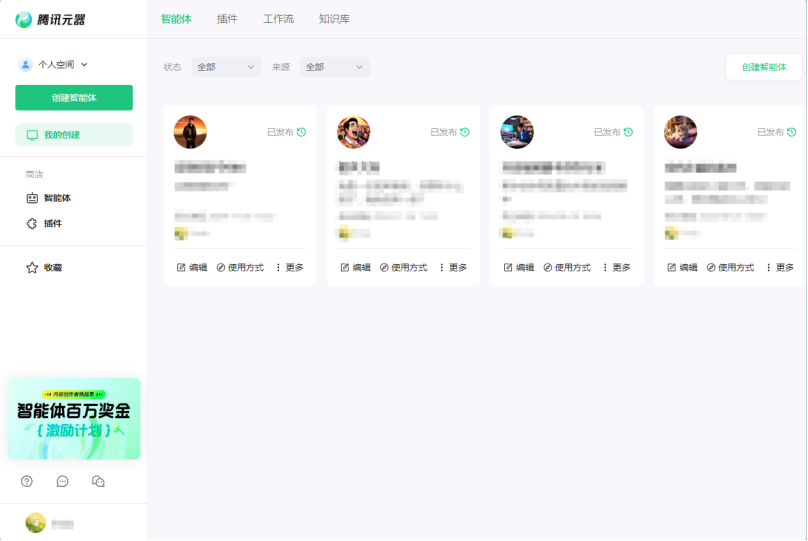This screenshot has height=541, width=808.
Task: Open the 工作流 tab
Action: tap(278, 19)
